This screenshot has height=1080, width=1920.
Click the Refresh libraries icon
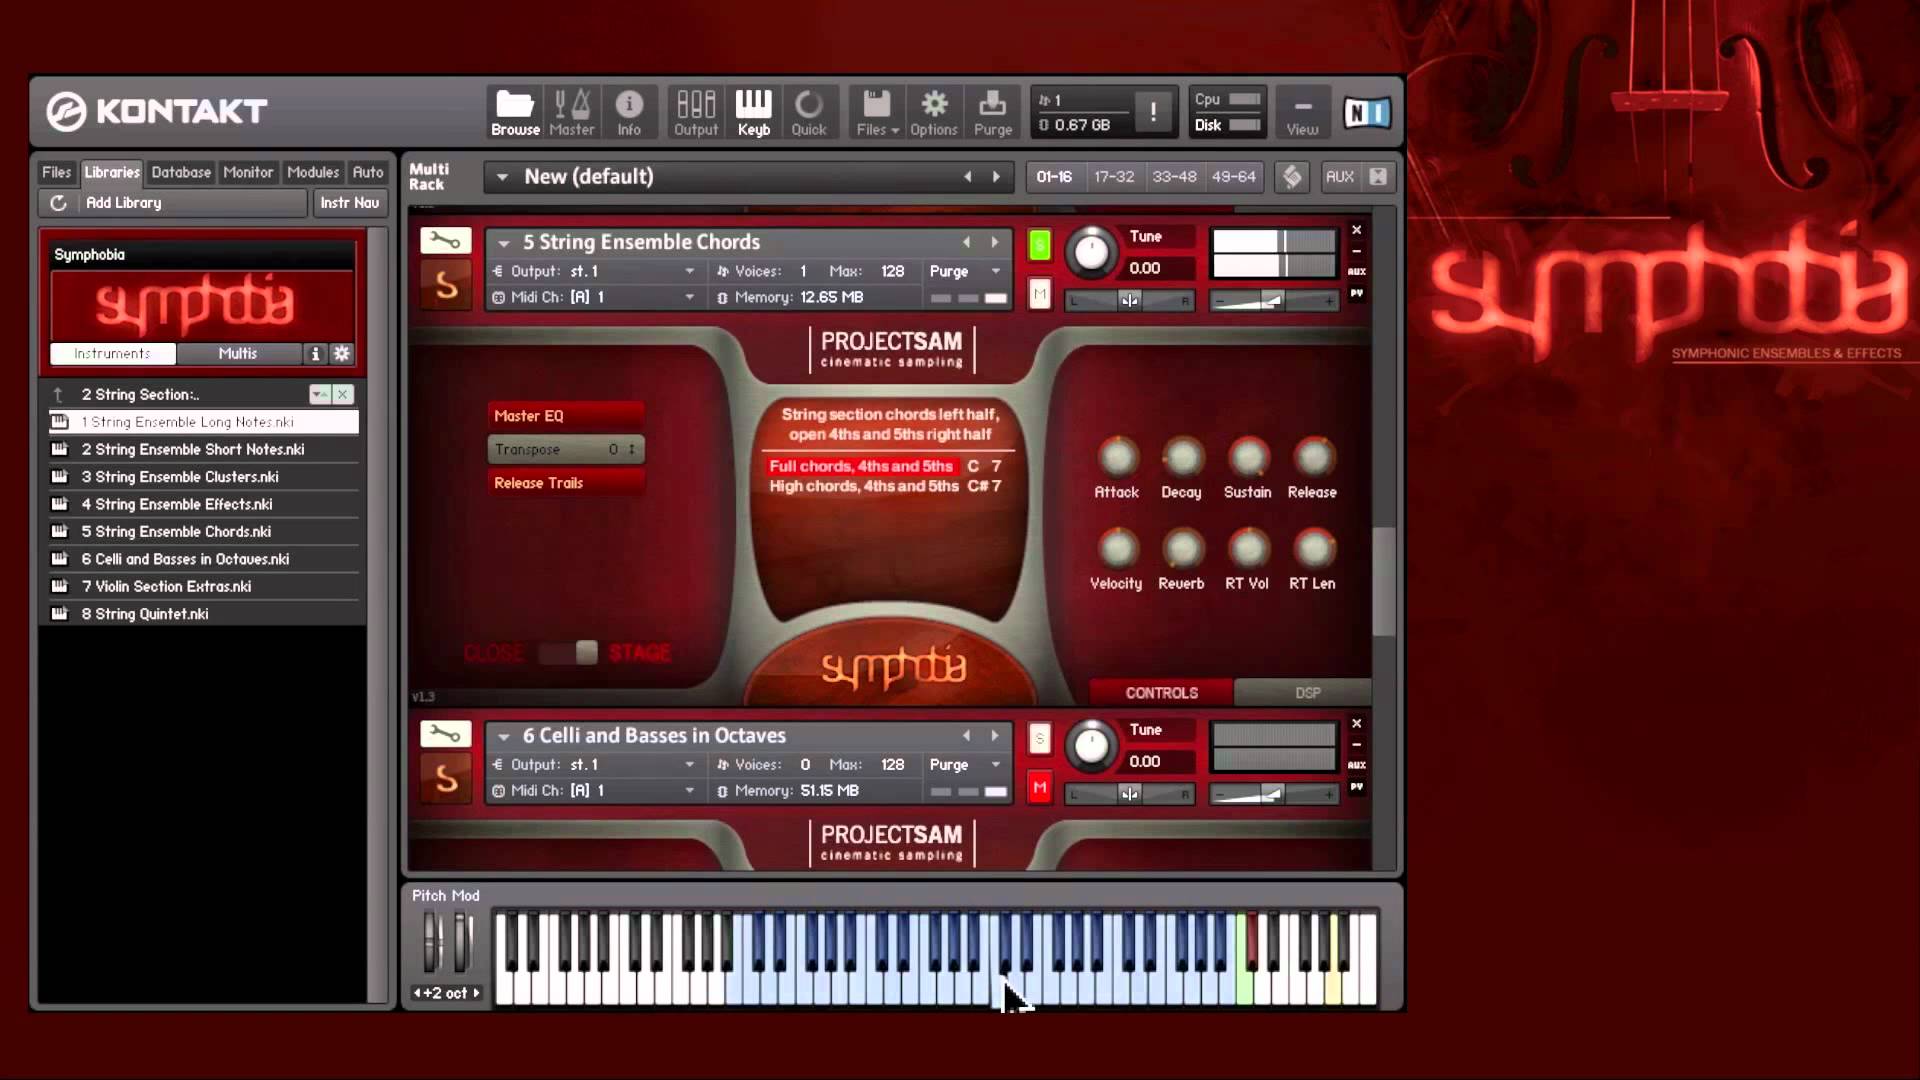click(x=59, y=203)
